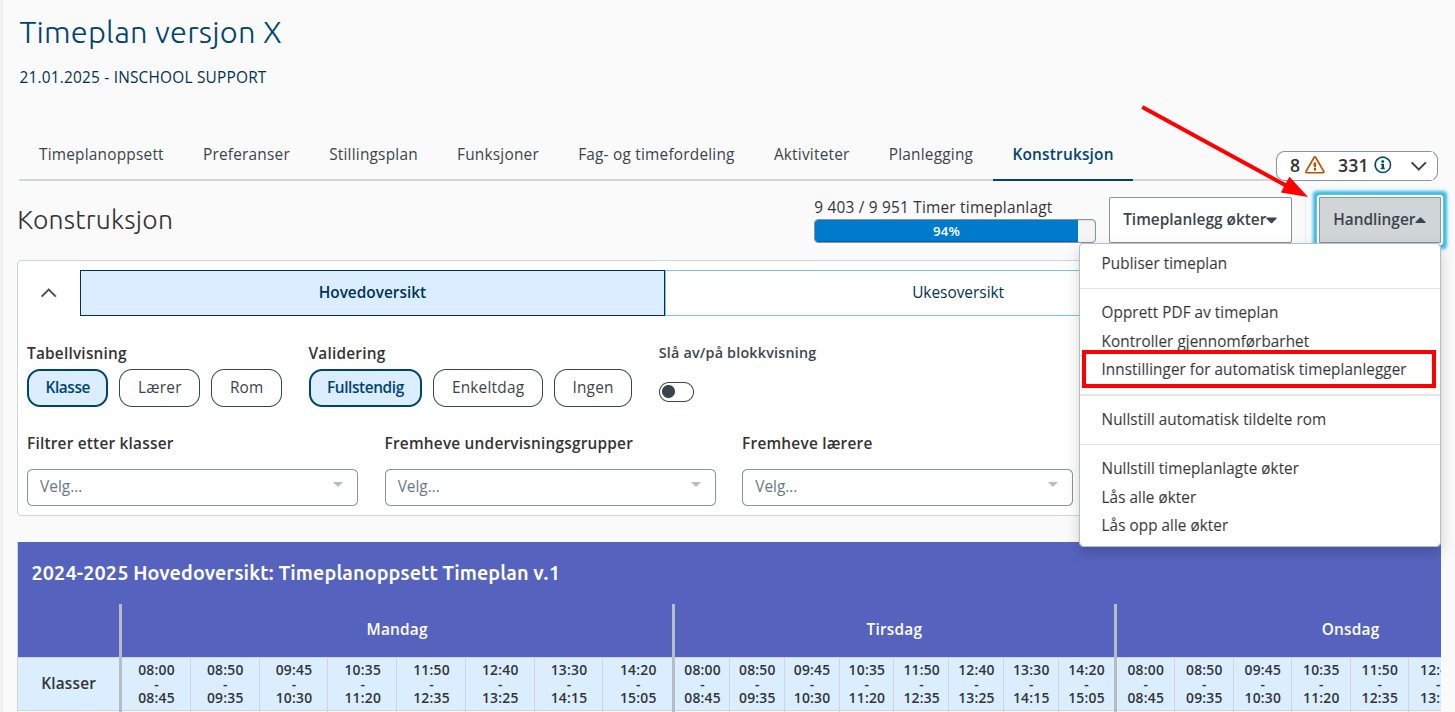The image size is (1455, 712).
Task: Click the 2024-2025 Hovedoversikt table title
Action: [295, 573]
